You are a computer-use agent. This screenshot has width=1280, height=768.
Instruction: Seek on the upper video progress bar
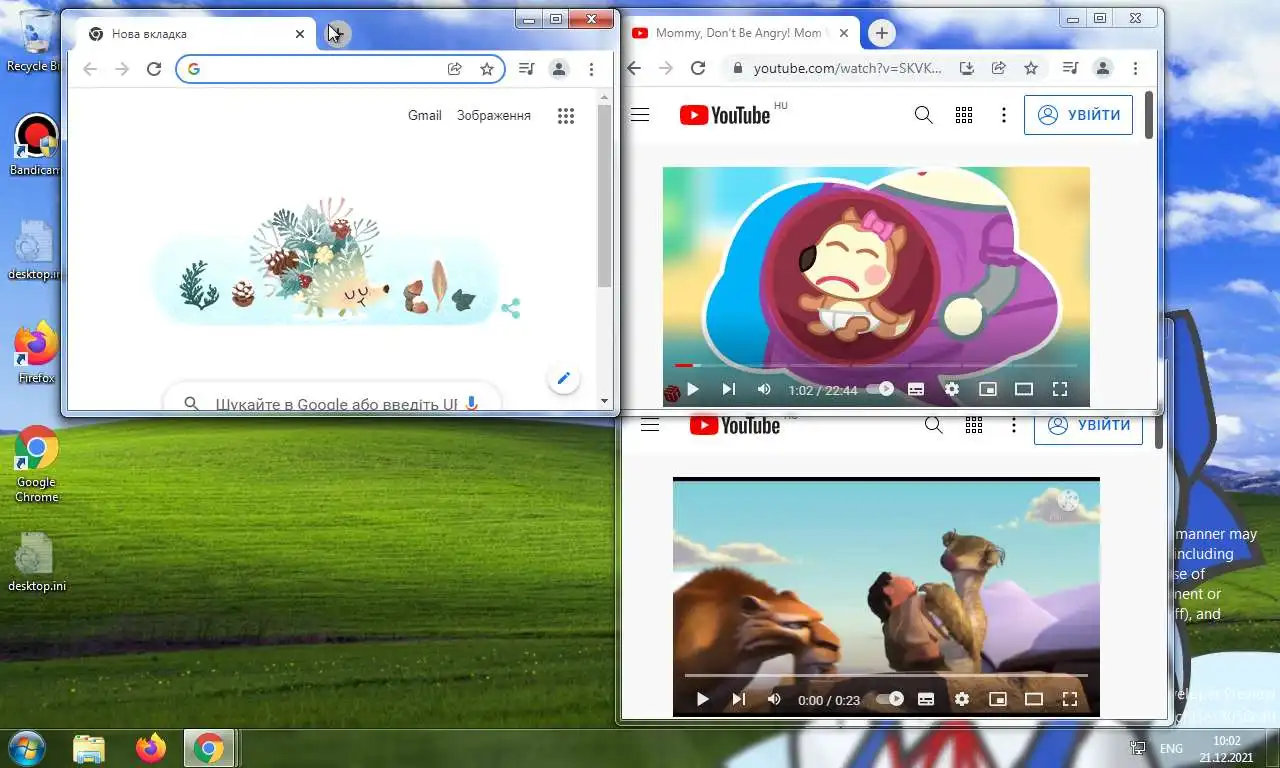[x=876, y=366]
